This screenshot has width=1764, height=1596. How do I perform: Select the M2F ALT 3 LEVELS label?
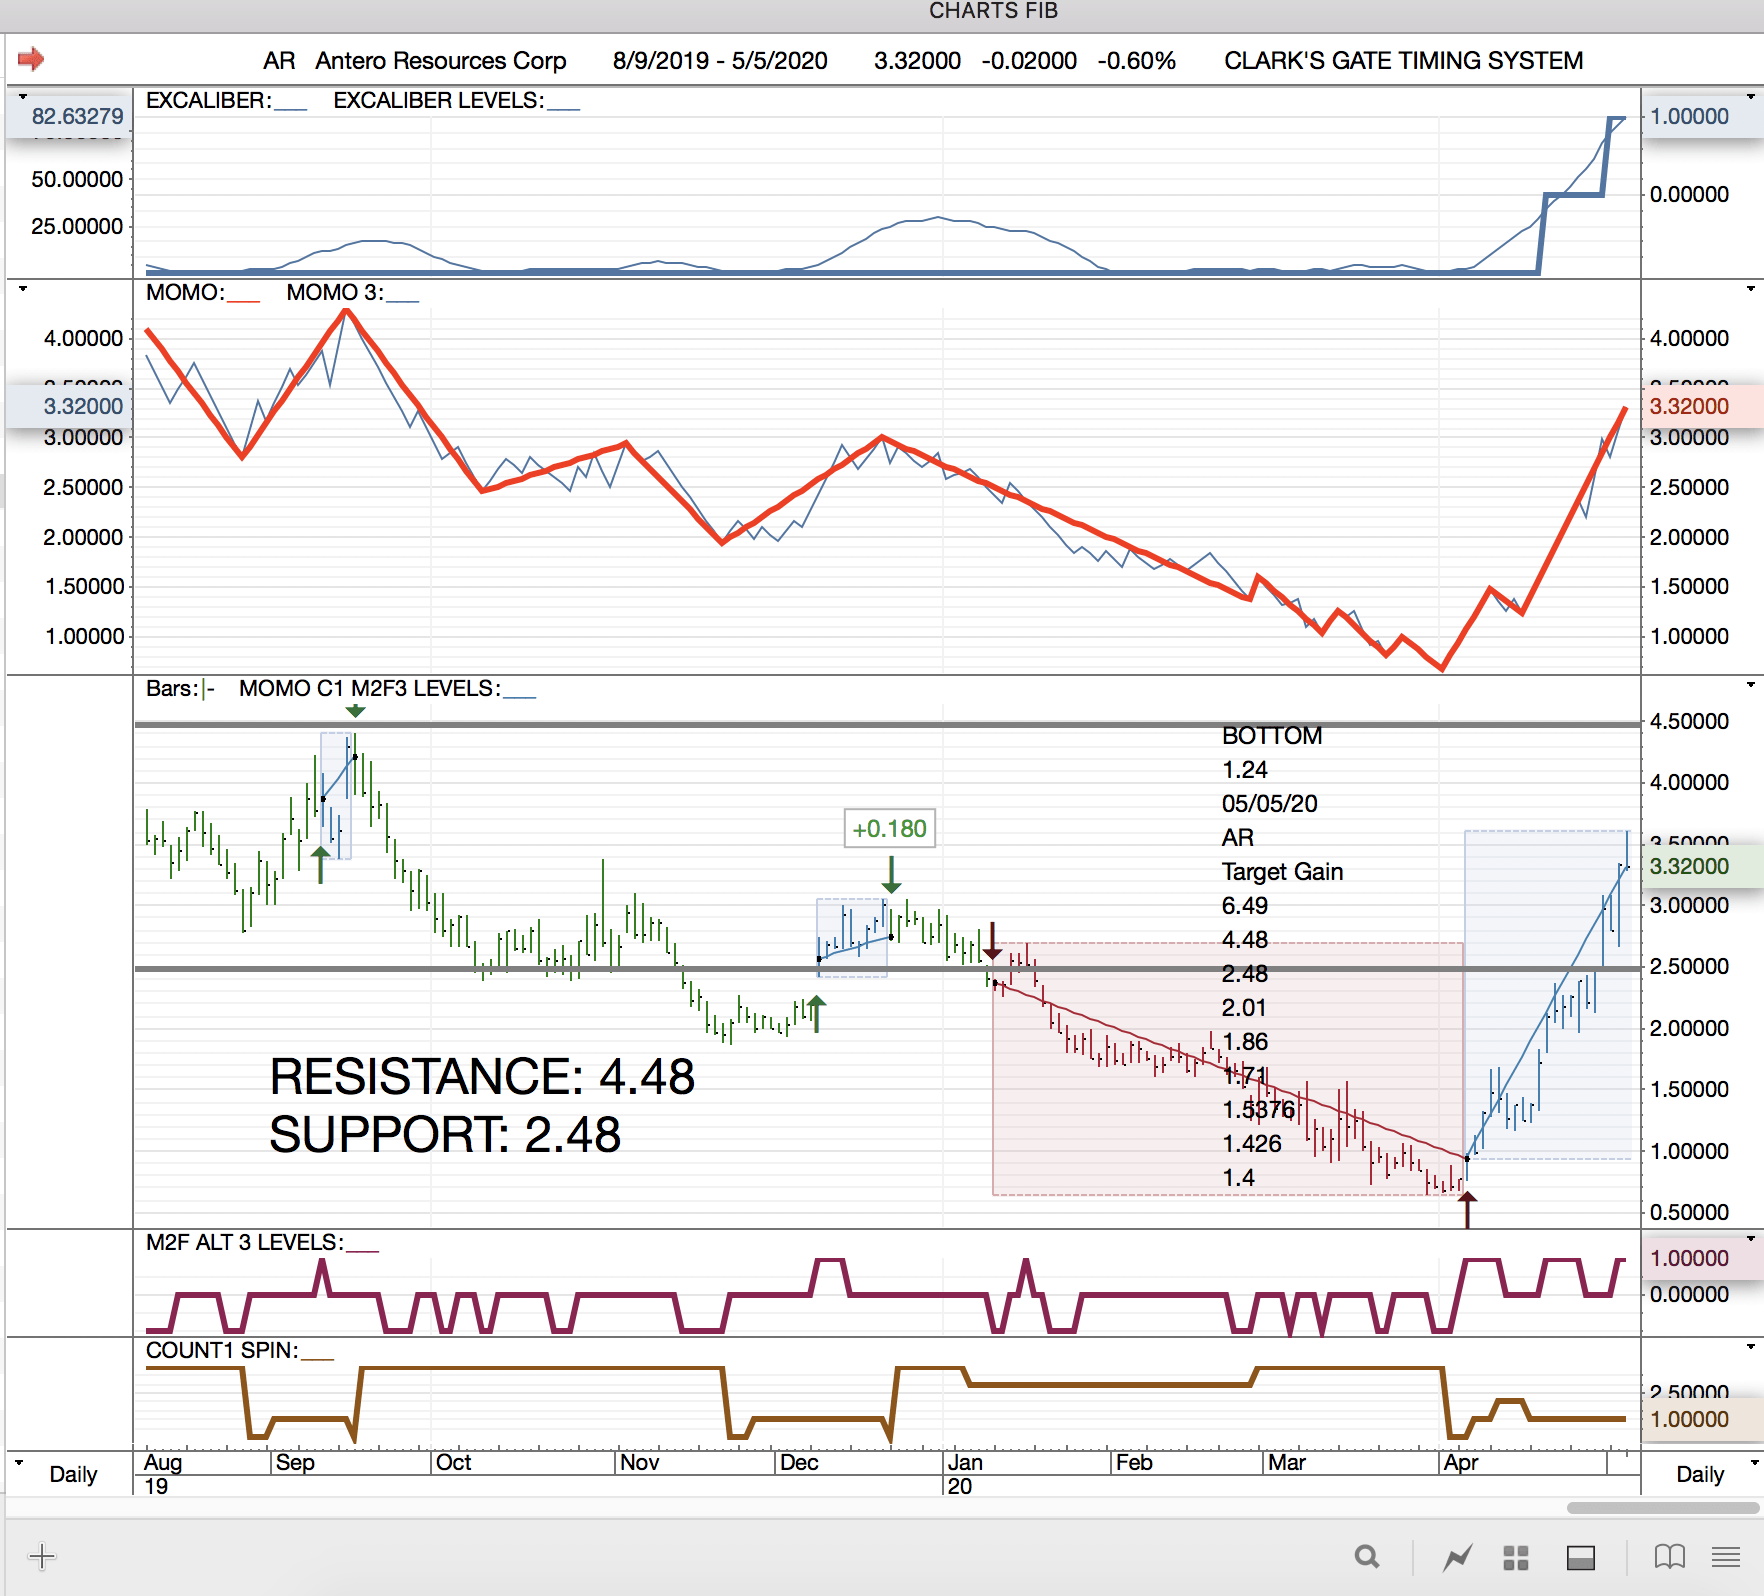coord(244,1243)
